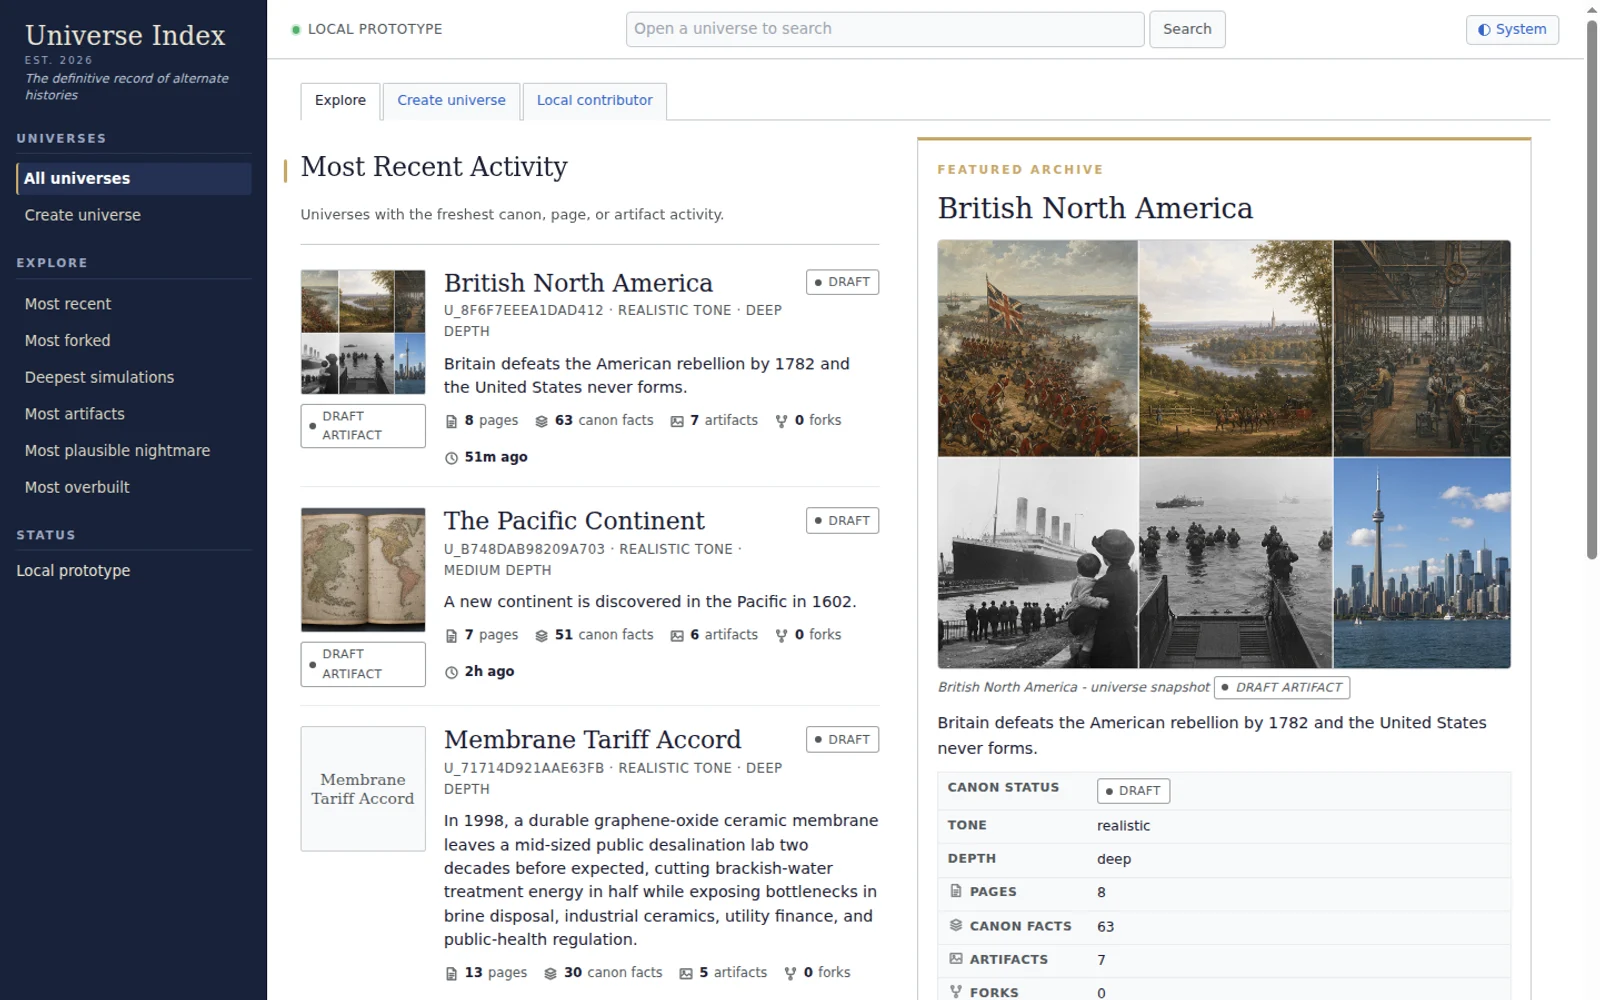Open Most plausible nightmare list
Image resolution: width=1600 pixels, height=1000 pixels.
117,450
